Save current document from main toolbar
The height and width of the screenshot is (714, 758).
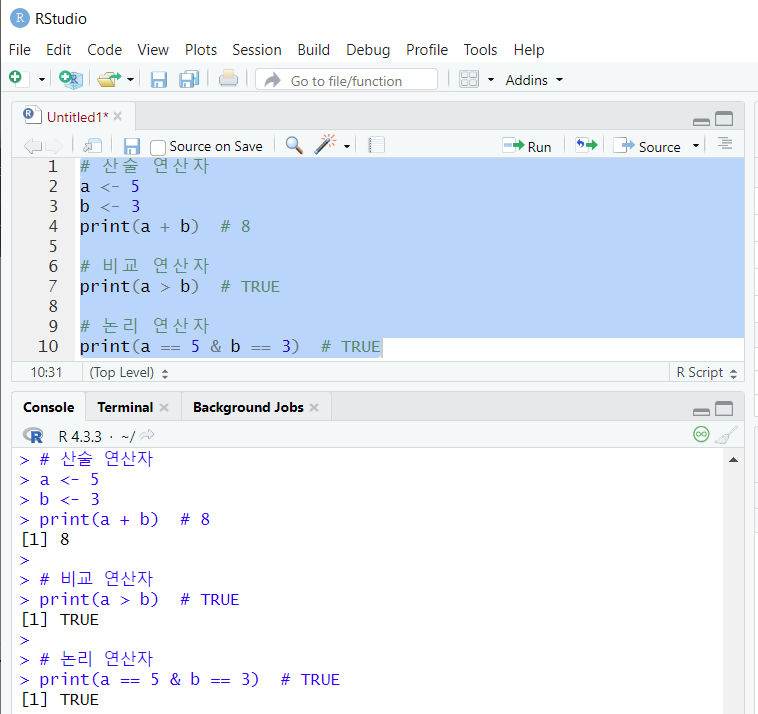[x=159, y=79]
